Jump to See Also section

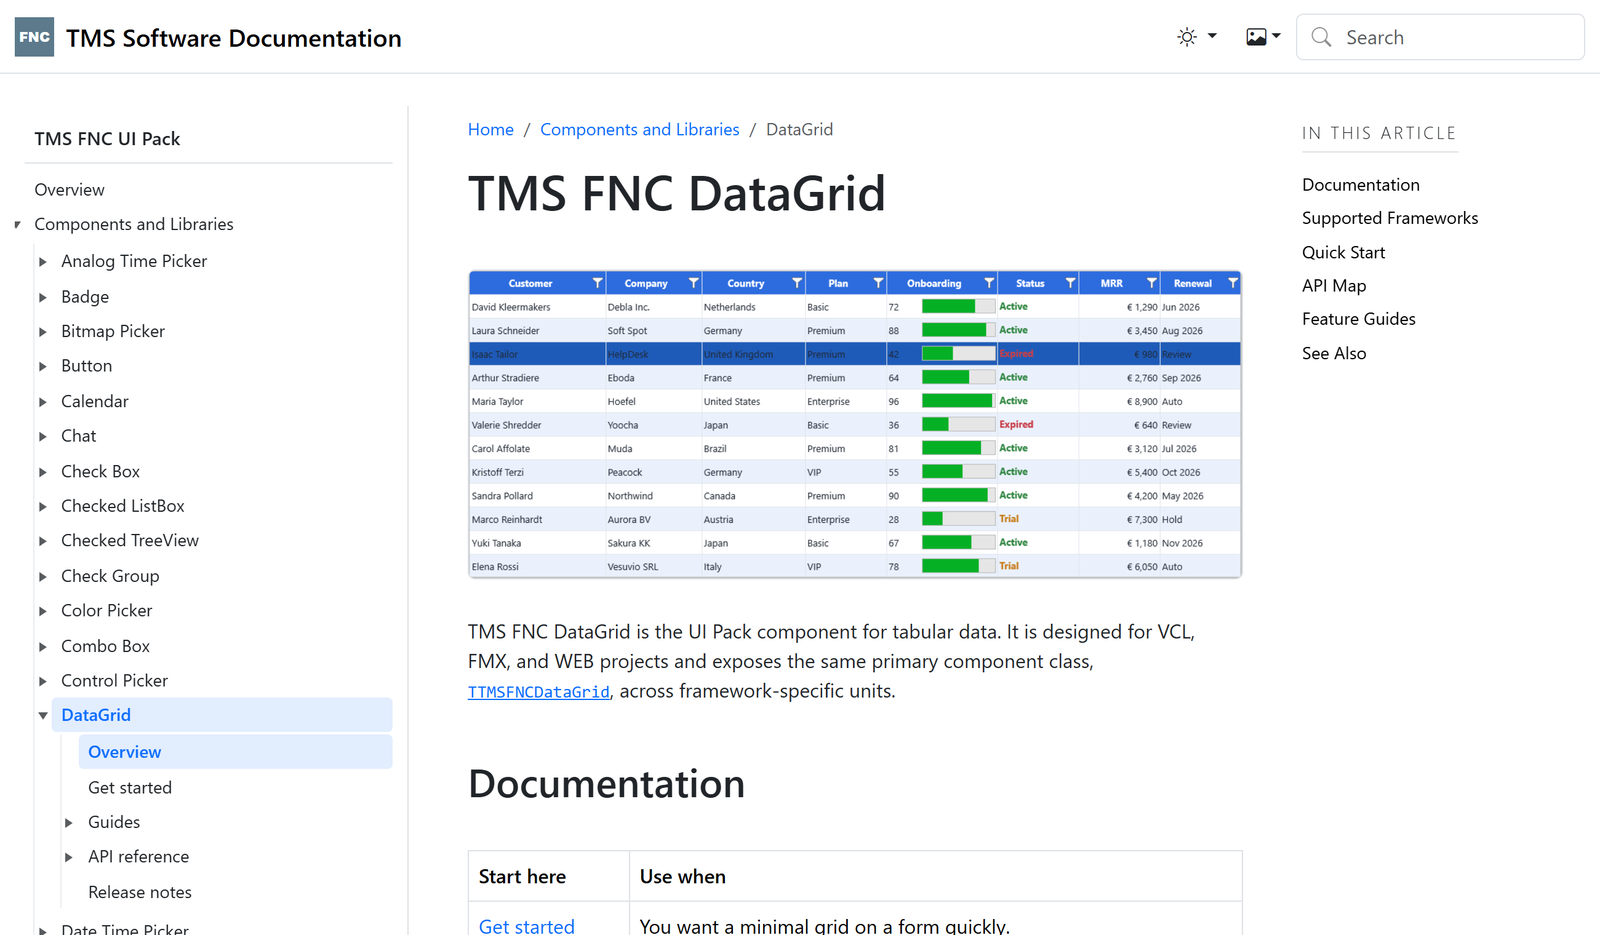[1334, 353]
